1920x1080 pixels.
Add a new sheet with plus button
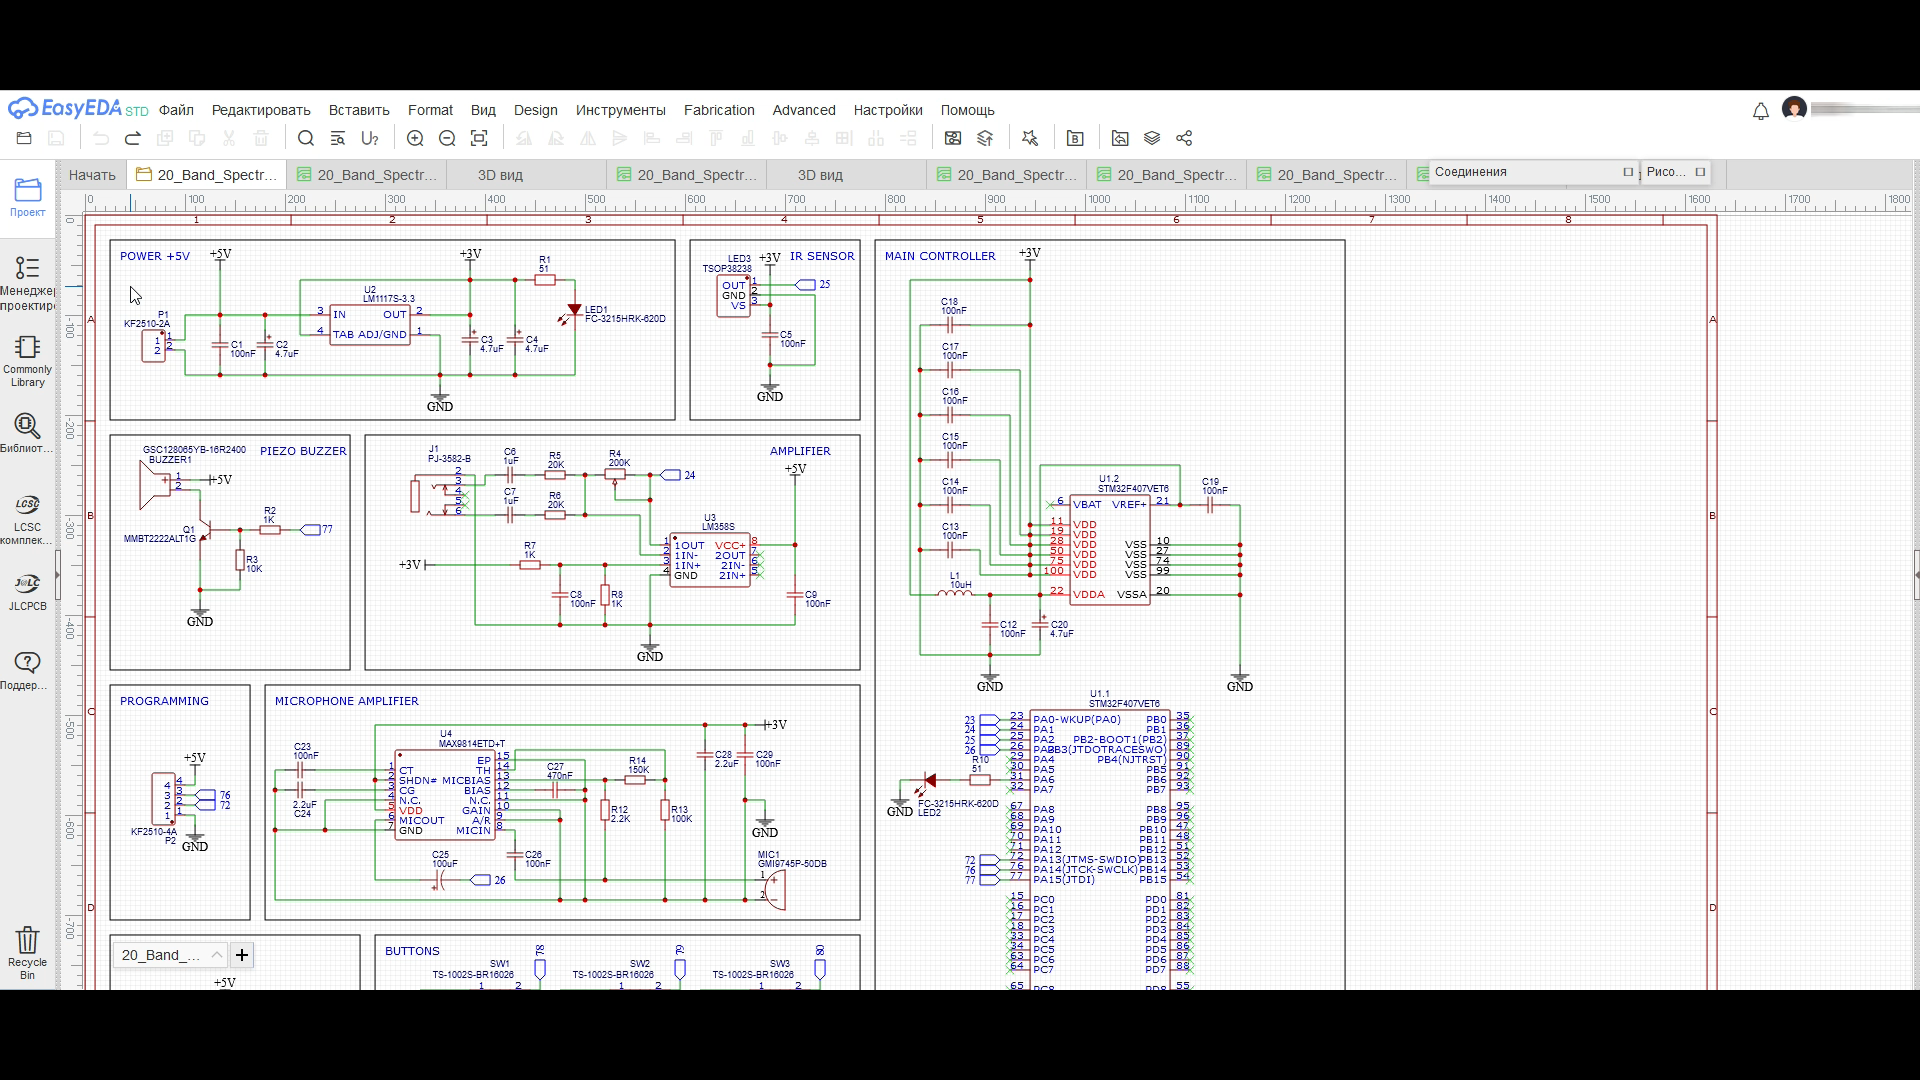point(242,955)
